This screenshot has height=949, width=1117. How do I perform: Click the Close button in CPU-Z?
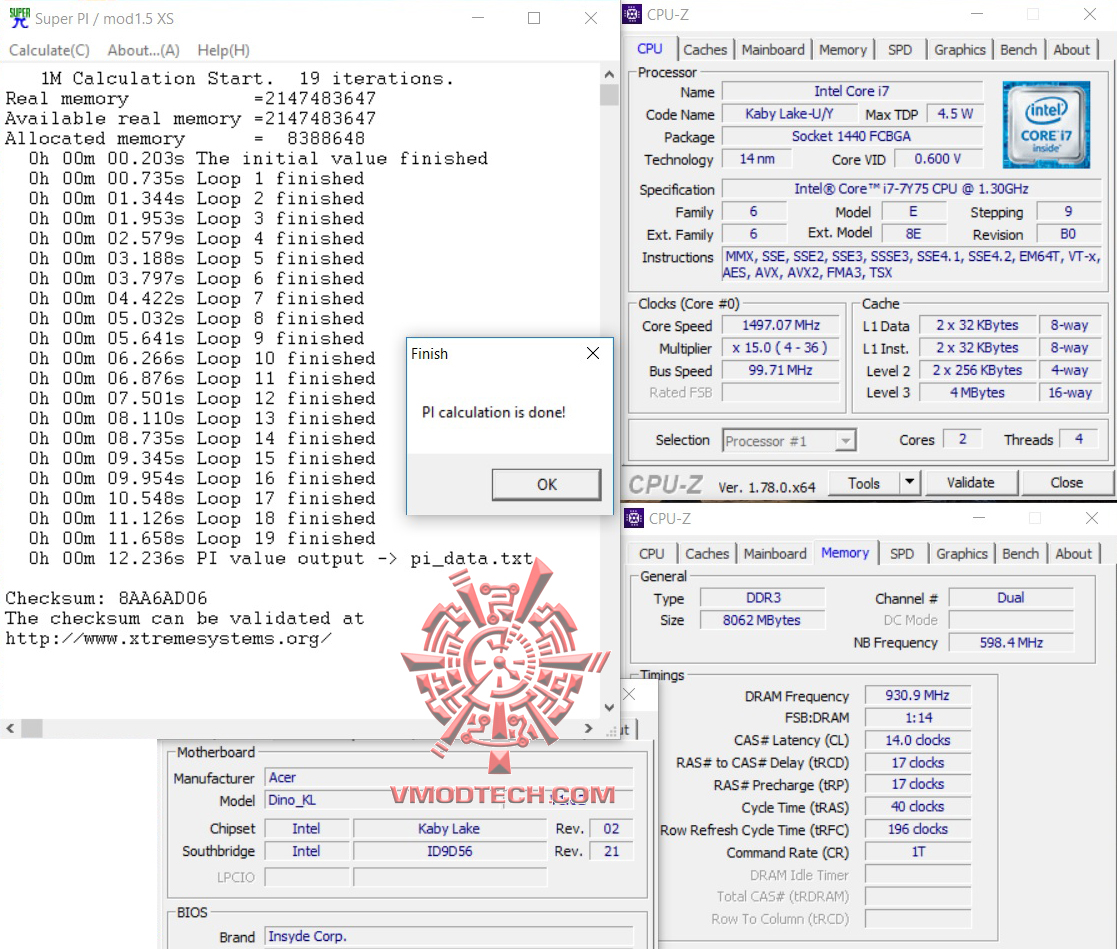pyautogui.click(x=1066, y=483)
